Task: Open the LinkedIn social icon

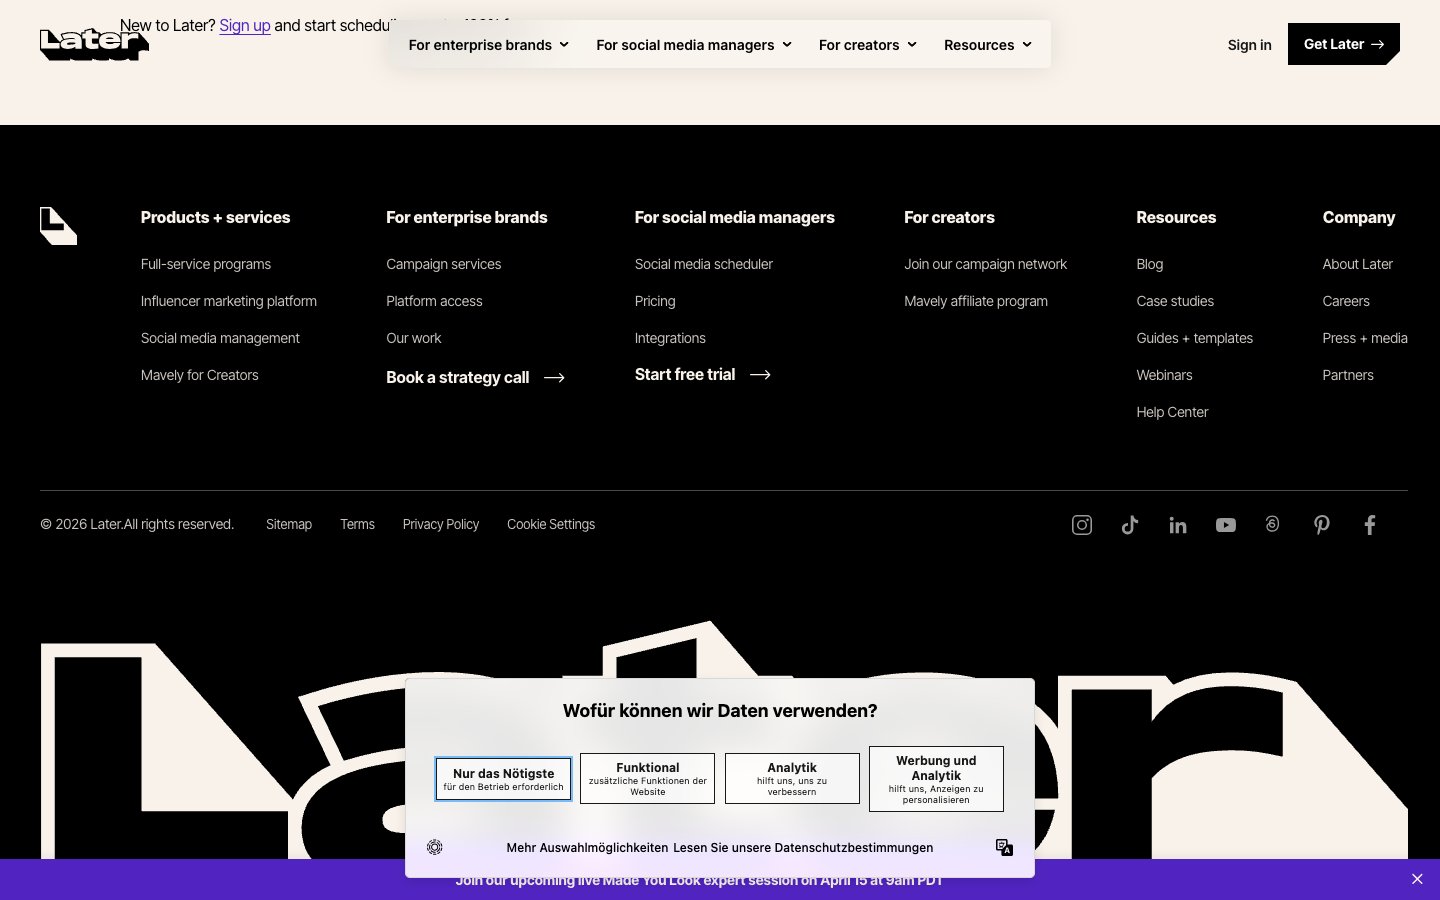Action: [1177, 525]
